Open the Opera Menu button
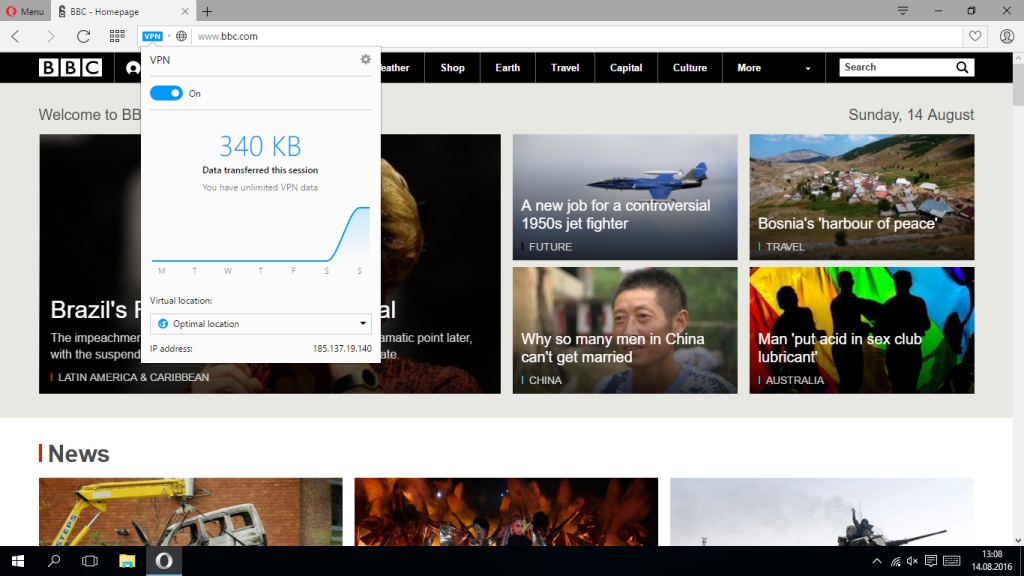1024x576 pixels. tap(24, 12)
